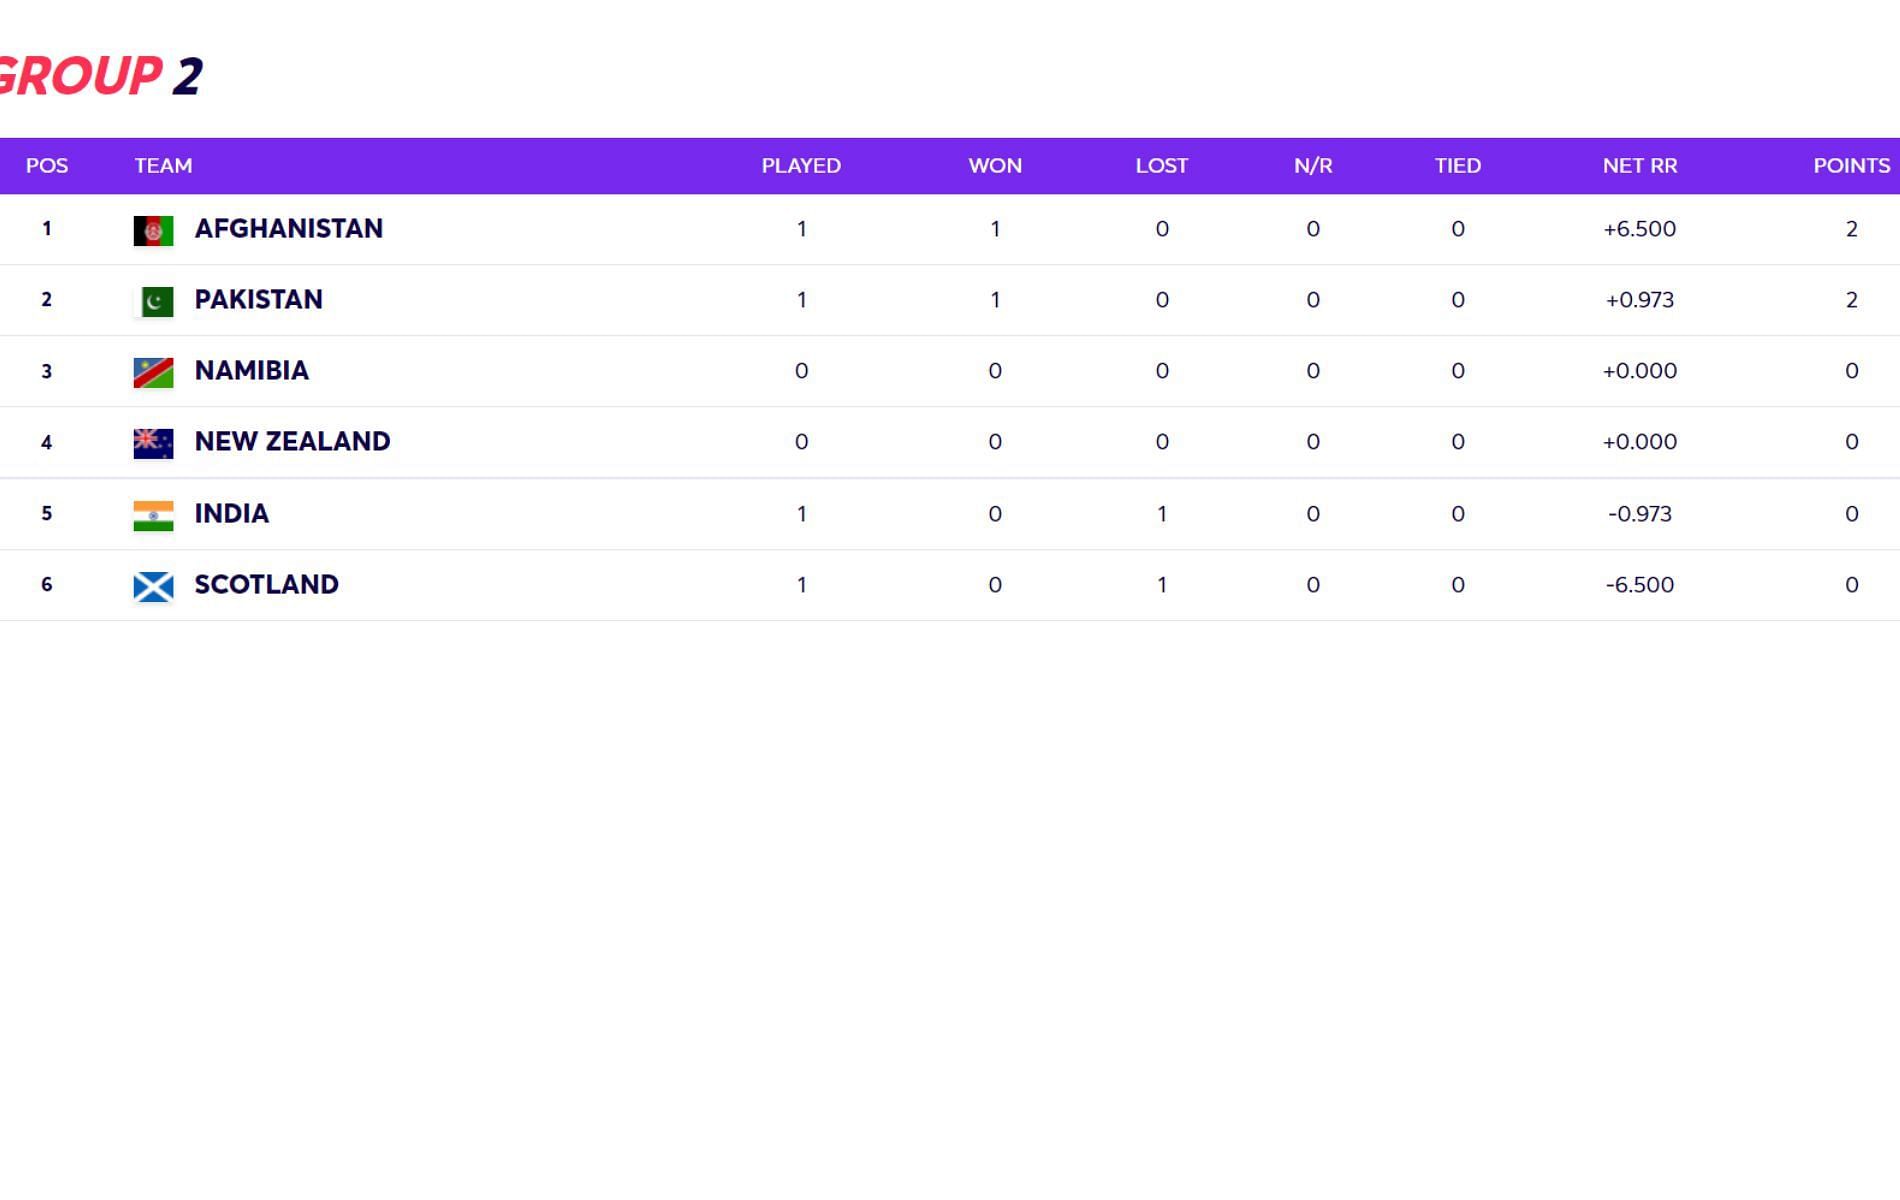Screen dimensions: 1900x1200
Task: Click the India flag icon
Action: (153, 515)
